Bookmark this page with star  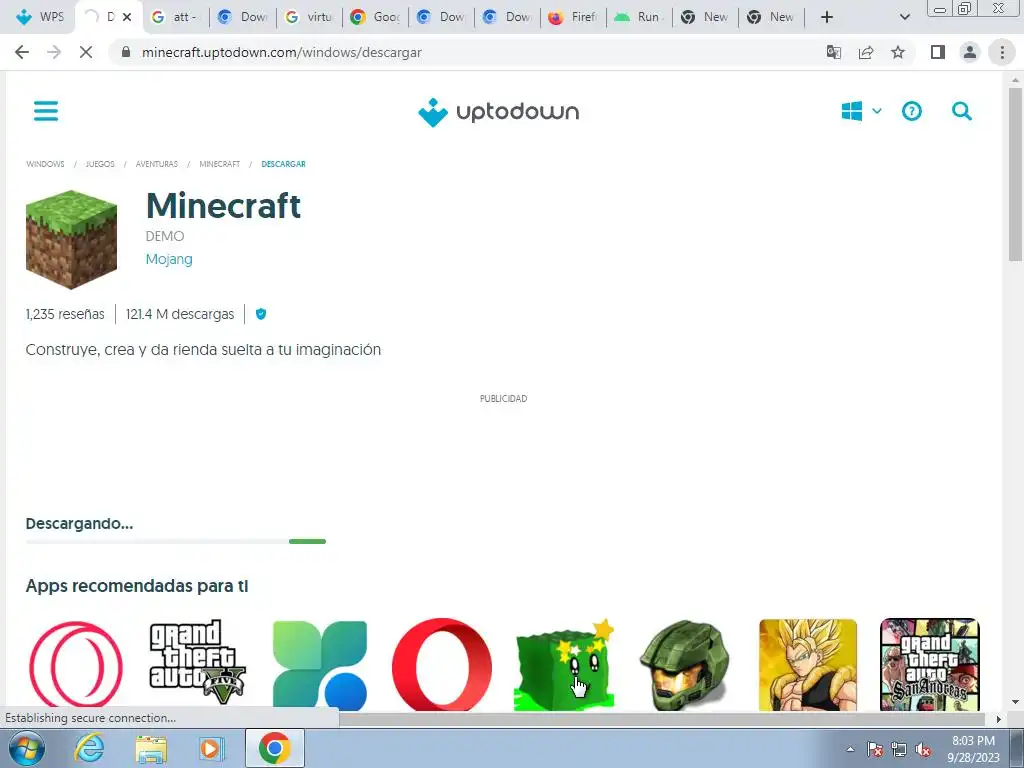[x=898, y=52]
